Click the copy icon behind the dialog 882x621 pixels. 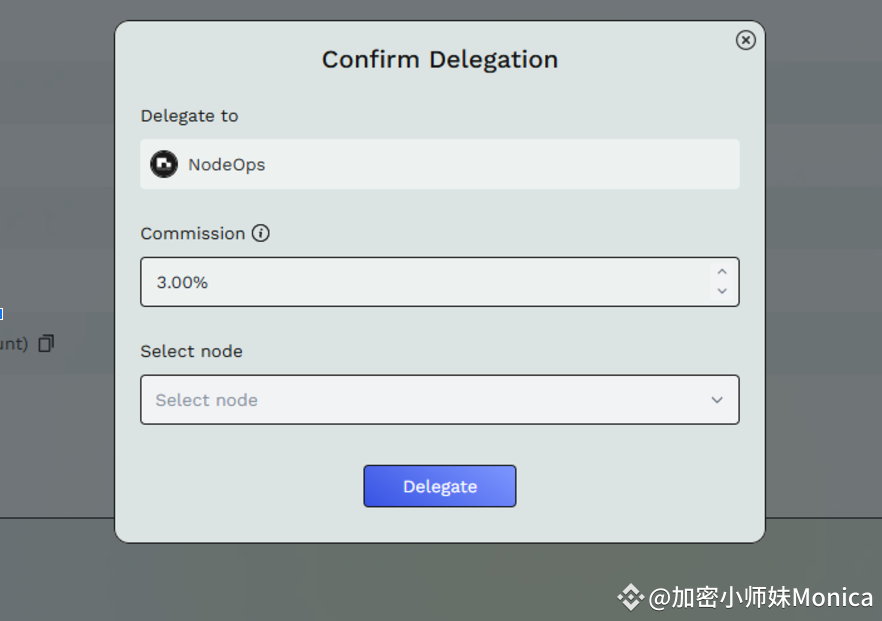(x=46, y=343)
